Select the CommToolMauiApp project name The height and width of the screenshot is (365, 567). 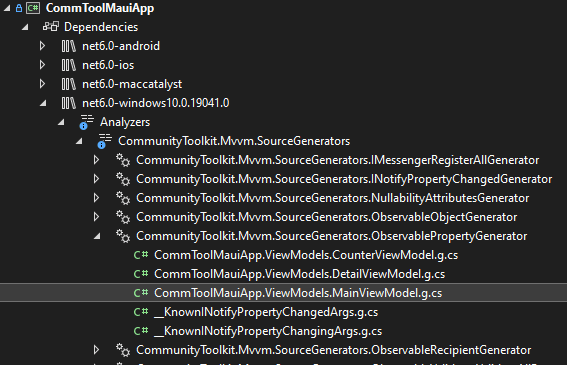tap(100, 8)
